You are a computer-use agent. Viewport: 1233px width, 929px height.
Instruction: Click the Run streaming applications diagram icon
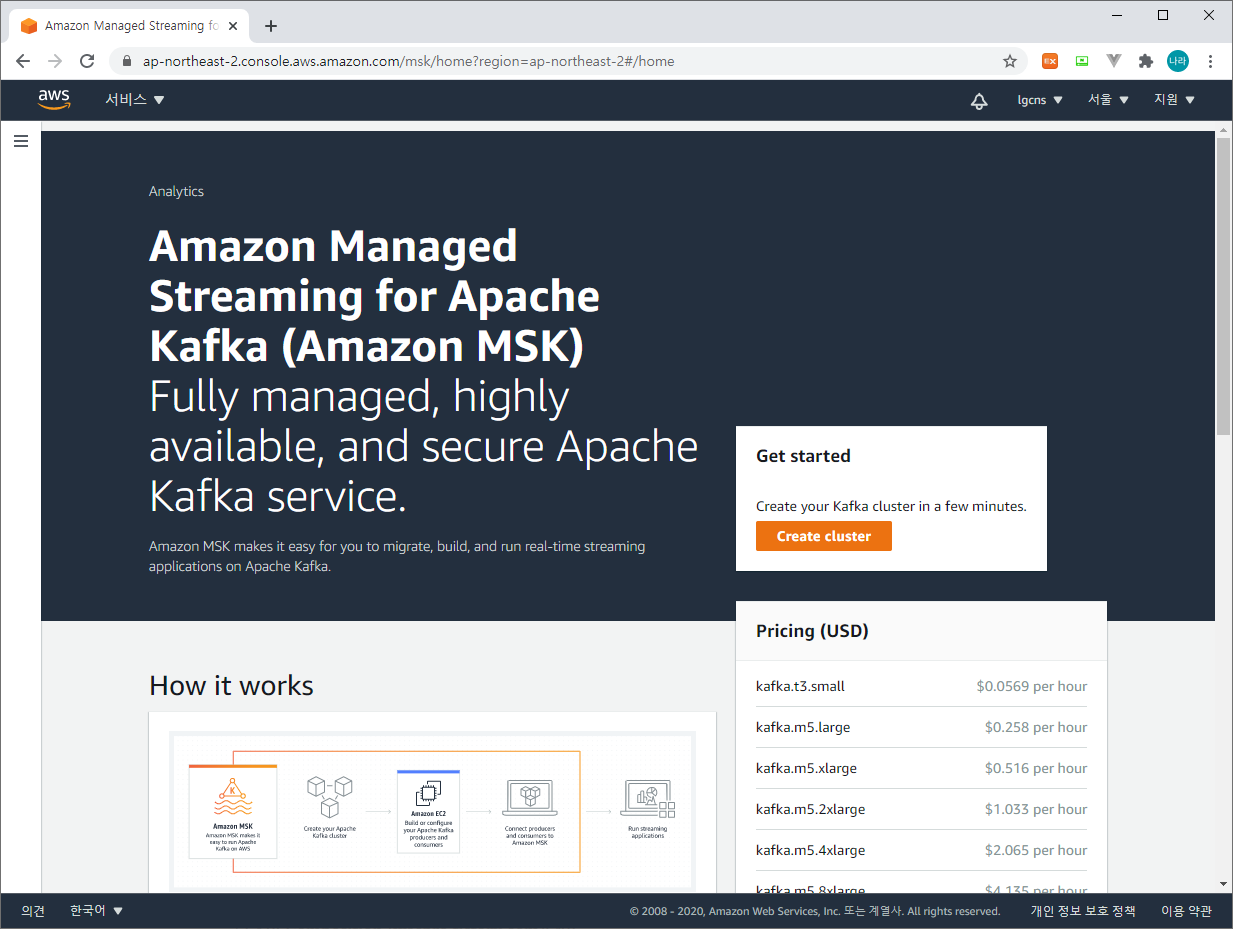[648, 798]
